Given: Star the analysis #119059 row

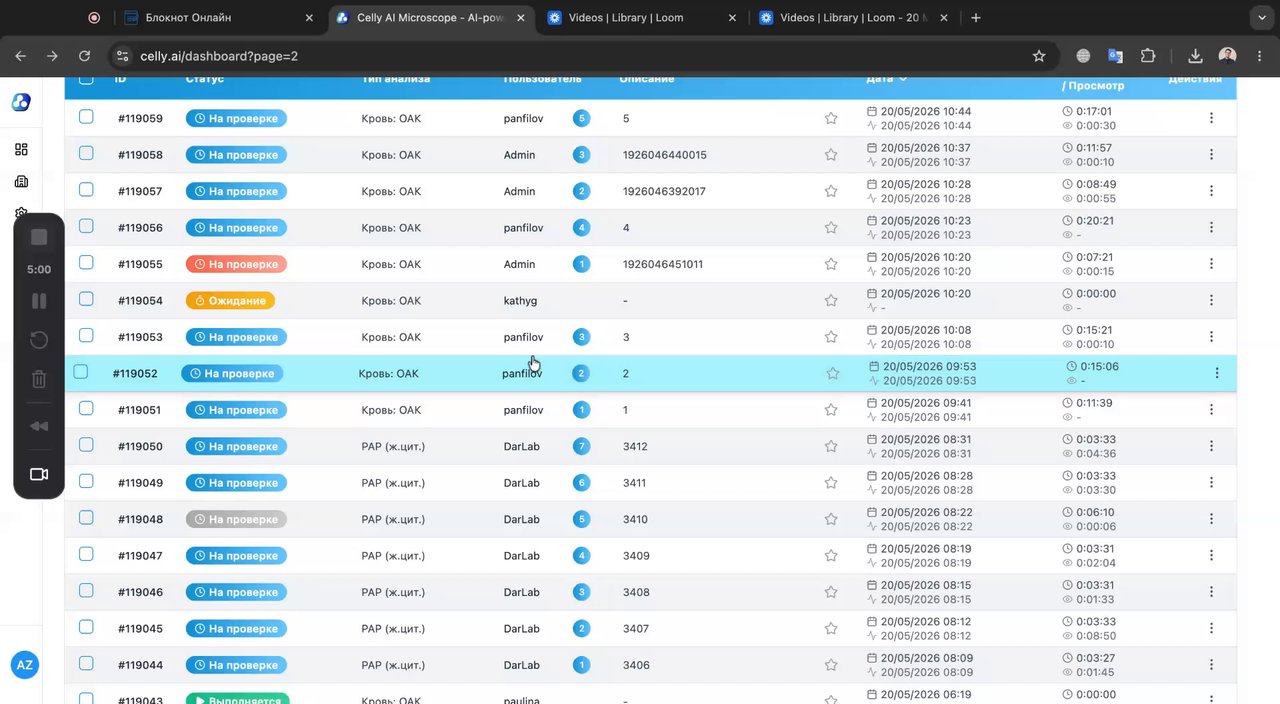Looking at the screenshot, I should click(x=831, y=118).
